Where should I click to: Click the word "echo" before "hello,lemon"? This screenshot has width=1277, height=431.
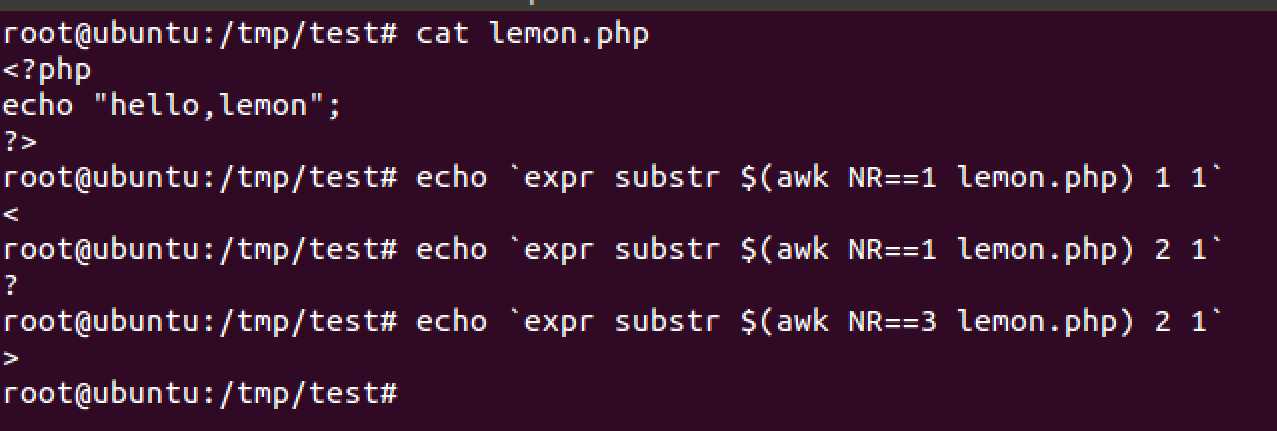point(38,105)
